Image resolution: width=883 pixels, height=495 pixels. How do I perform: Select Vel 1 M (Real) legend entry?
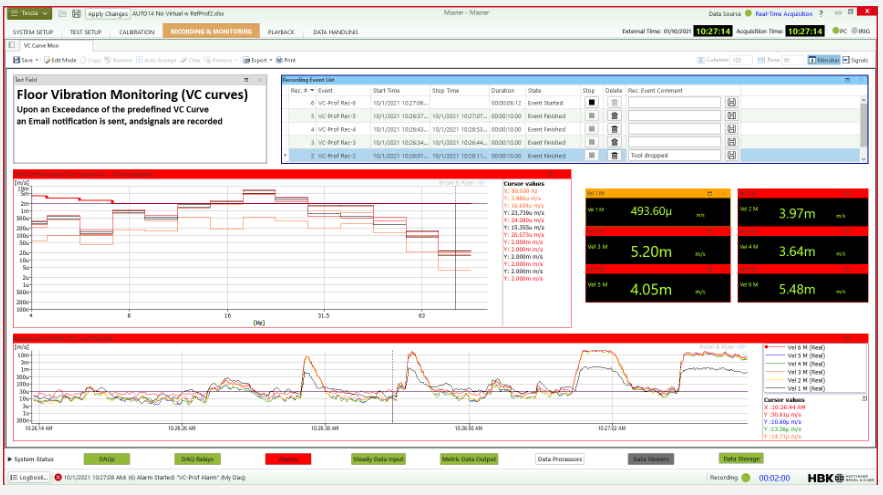806,389
